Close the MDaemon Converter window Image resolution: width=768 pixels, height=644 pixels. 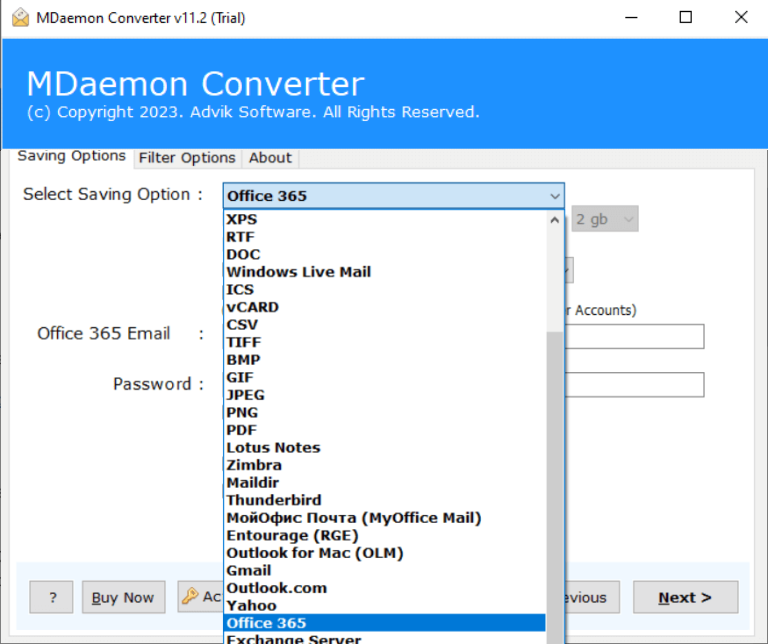(741, 18)
